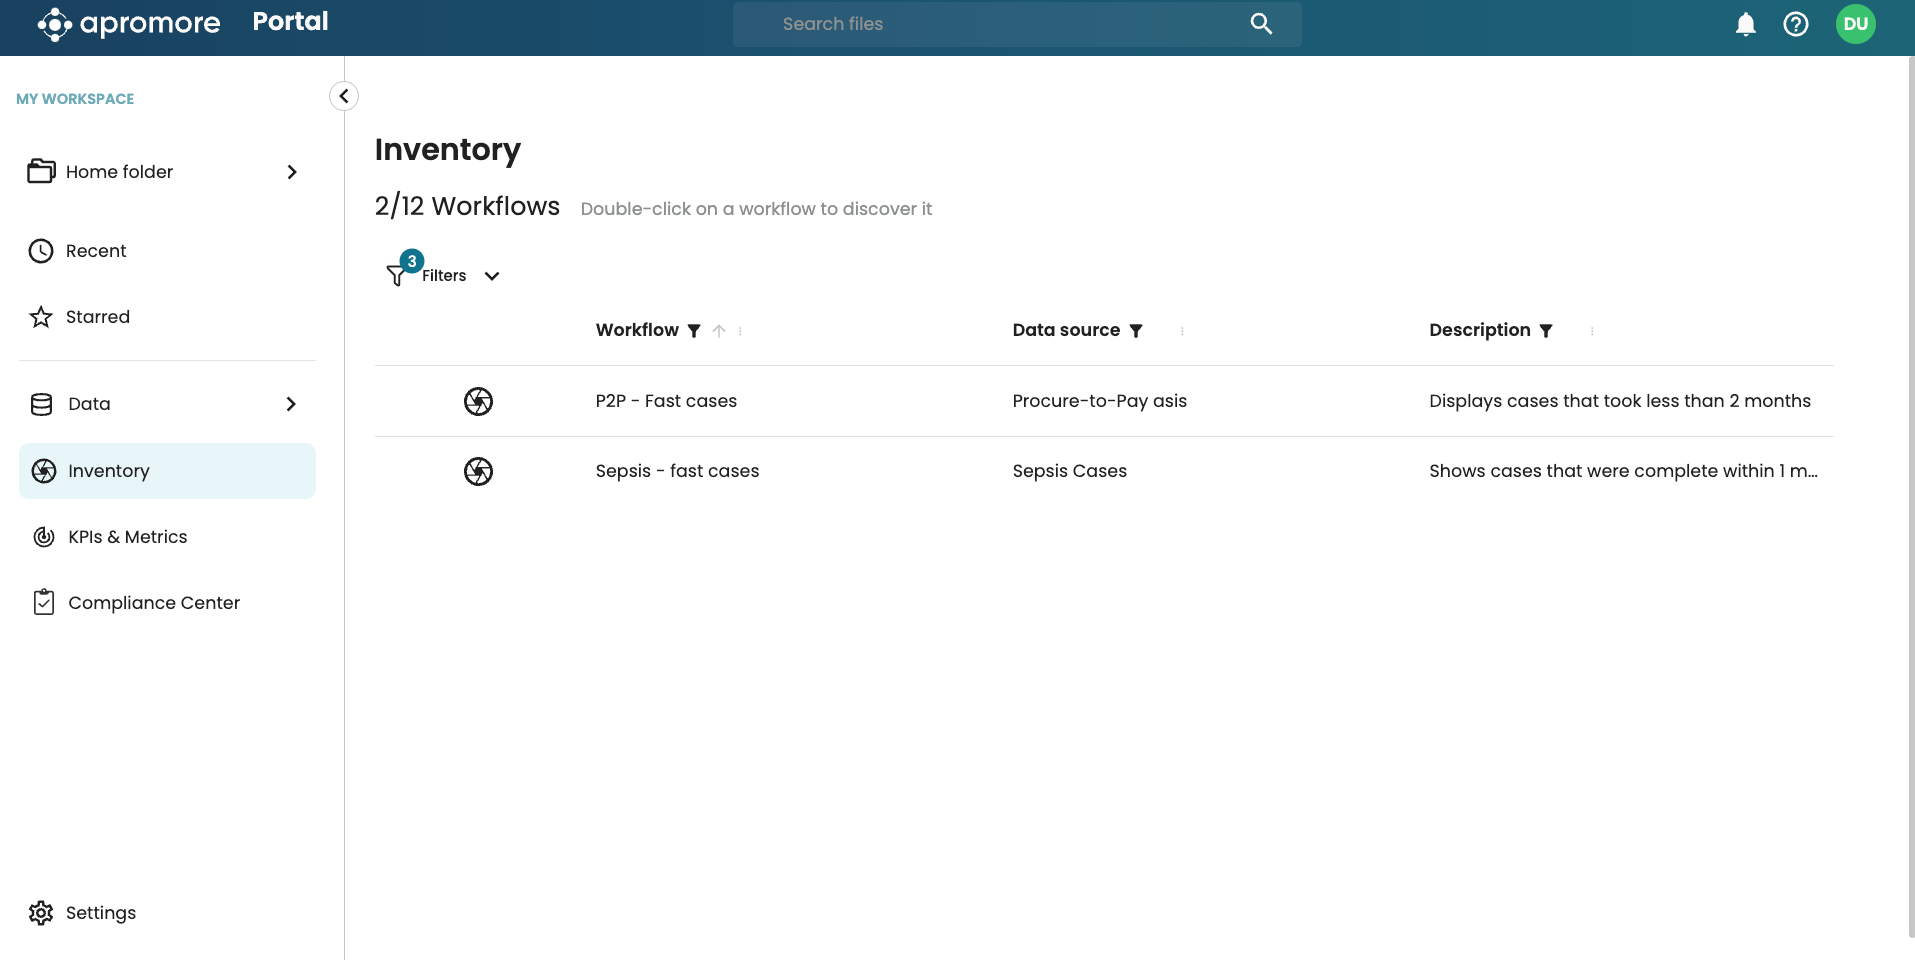Image resolution: width=1915 pixels, height=960 pixels.
Task: Open Settings at sidebar bottom
Action: [100, 913]
